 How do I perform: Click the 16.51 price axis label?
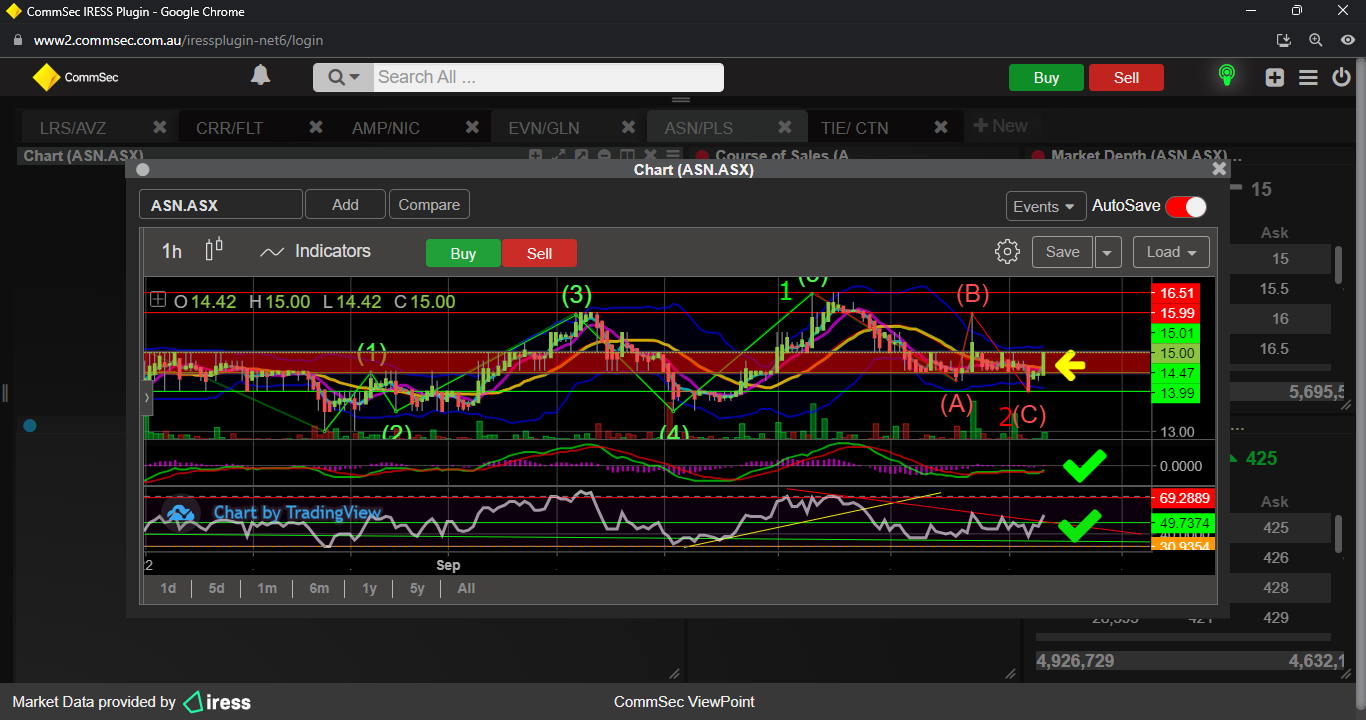1175,293
